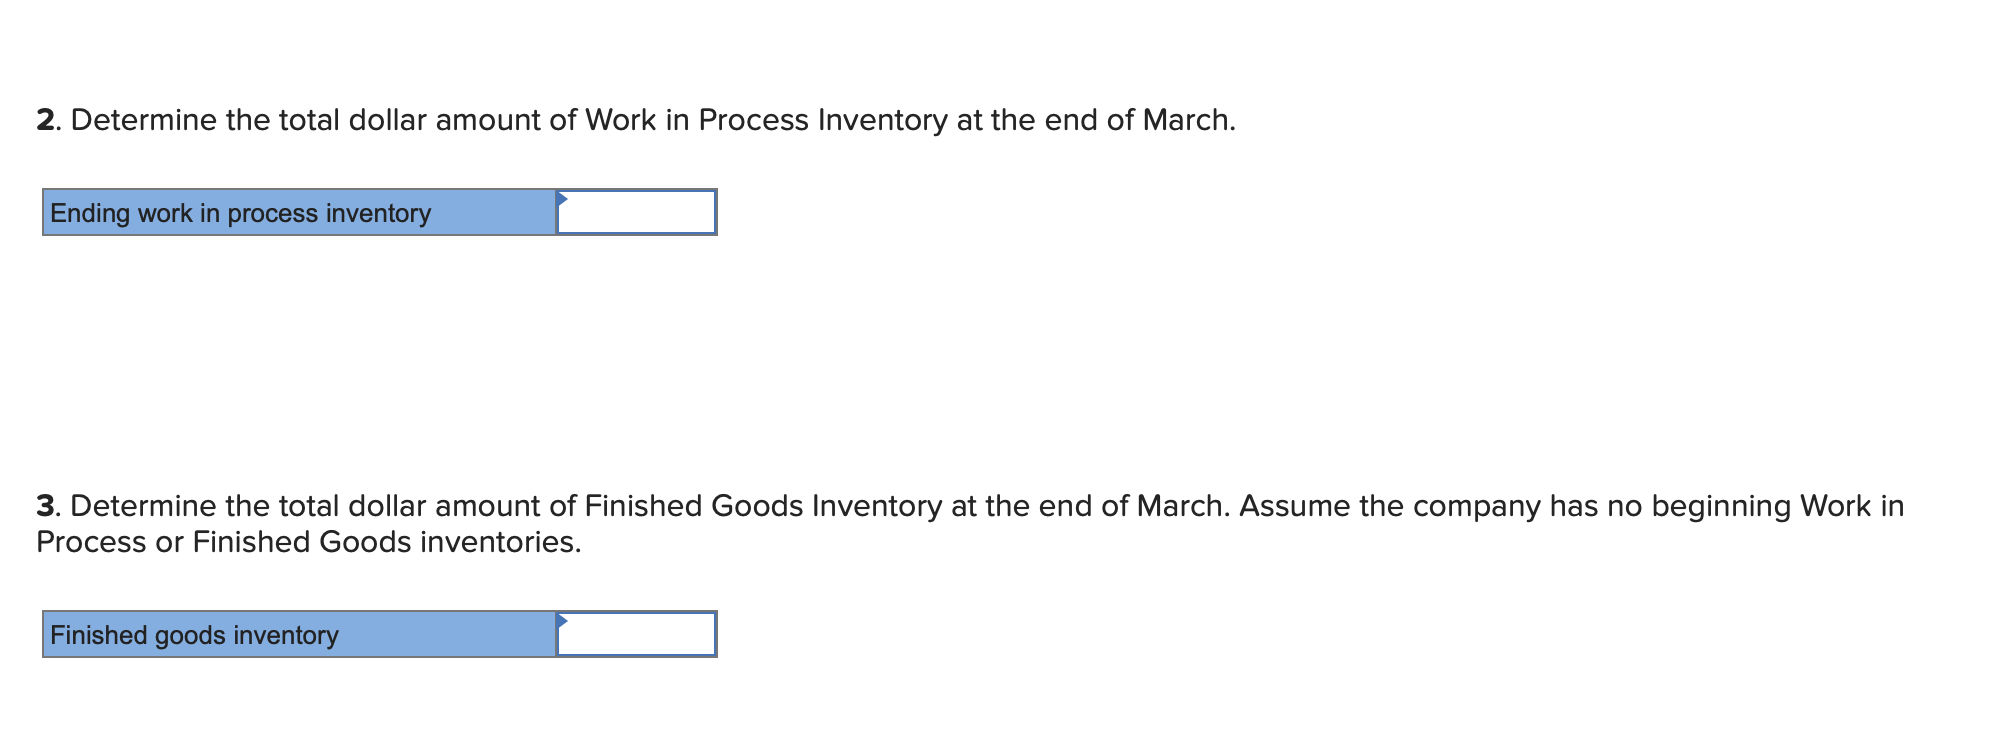Image resolution: width=2006 pixels, height=736 pixels.
Task: Select the 'Ending work in process inventory' label cell
Action: (x=299, y=213)
